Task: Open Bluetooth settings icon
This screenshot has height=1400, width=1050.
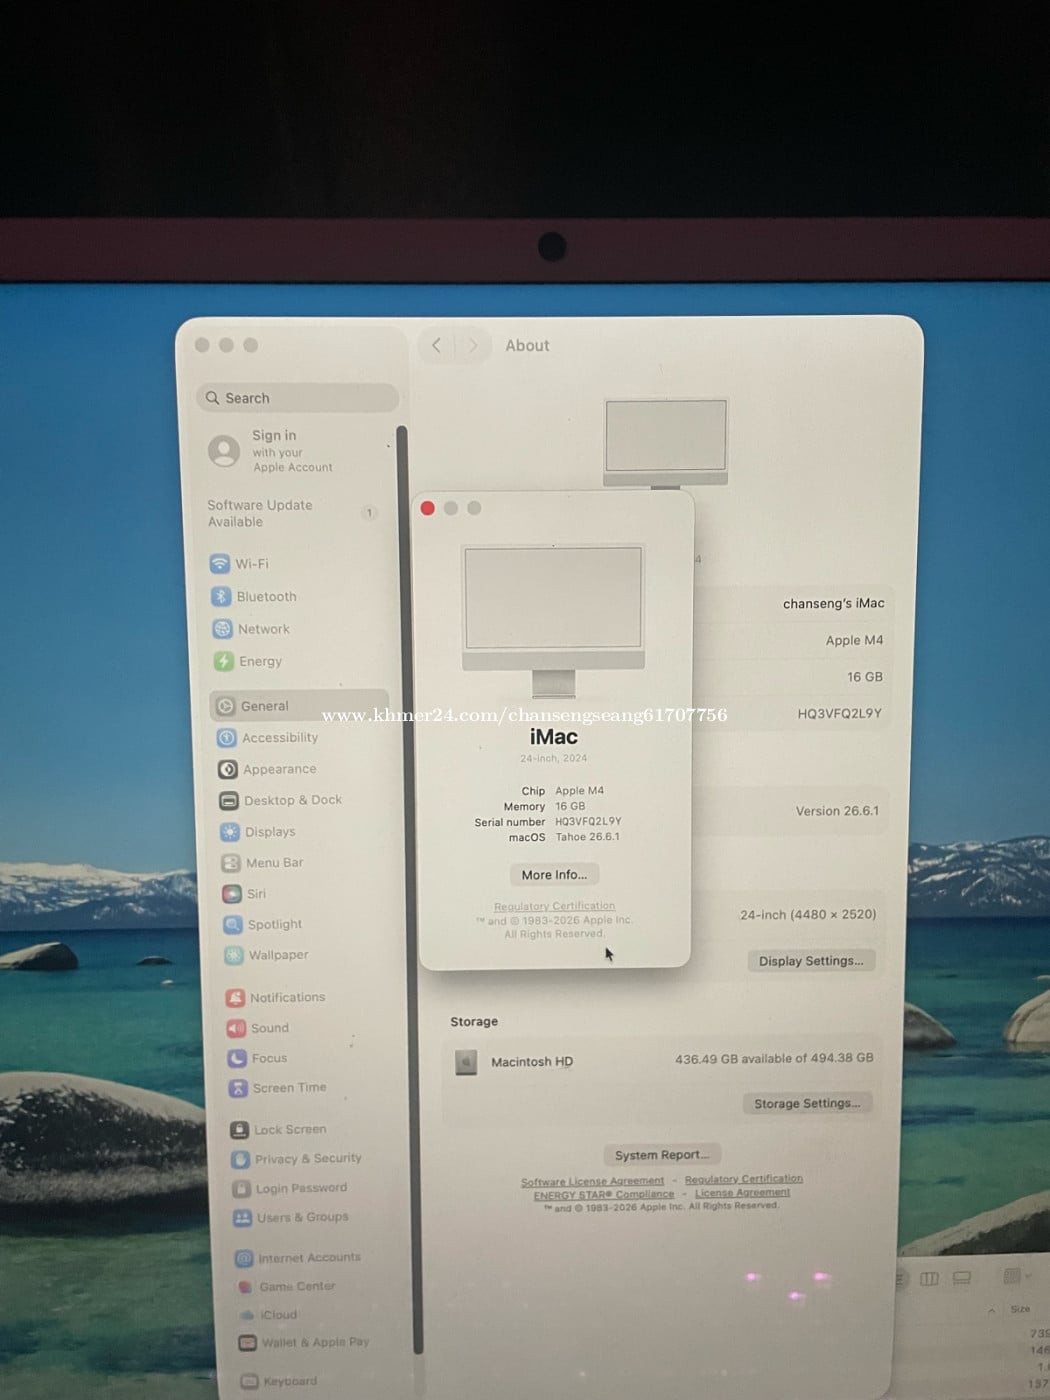Action: (x=221, y=597)
